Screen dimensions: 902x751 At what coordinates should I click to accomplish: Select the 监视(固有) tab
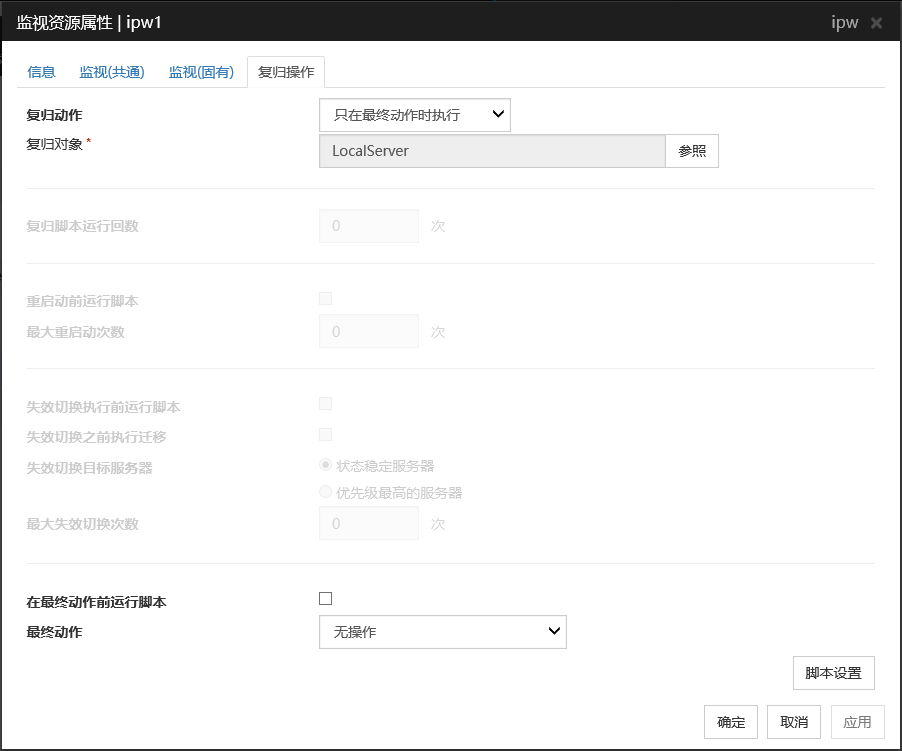[201, 72]
